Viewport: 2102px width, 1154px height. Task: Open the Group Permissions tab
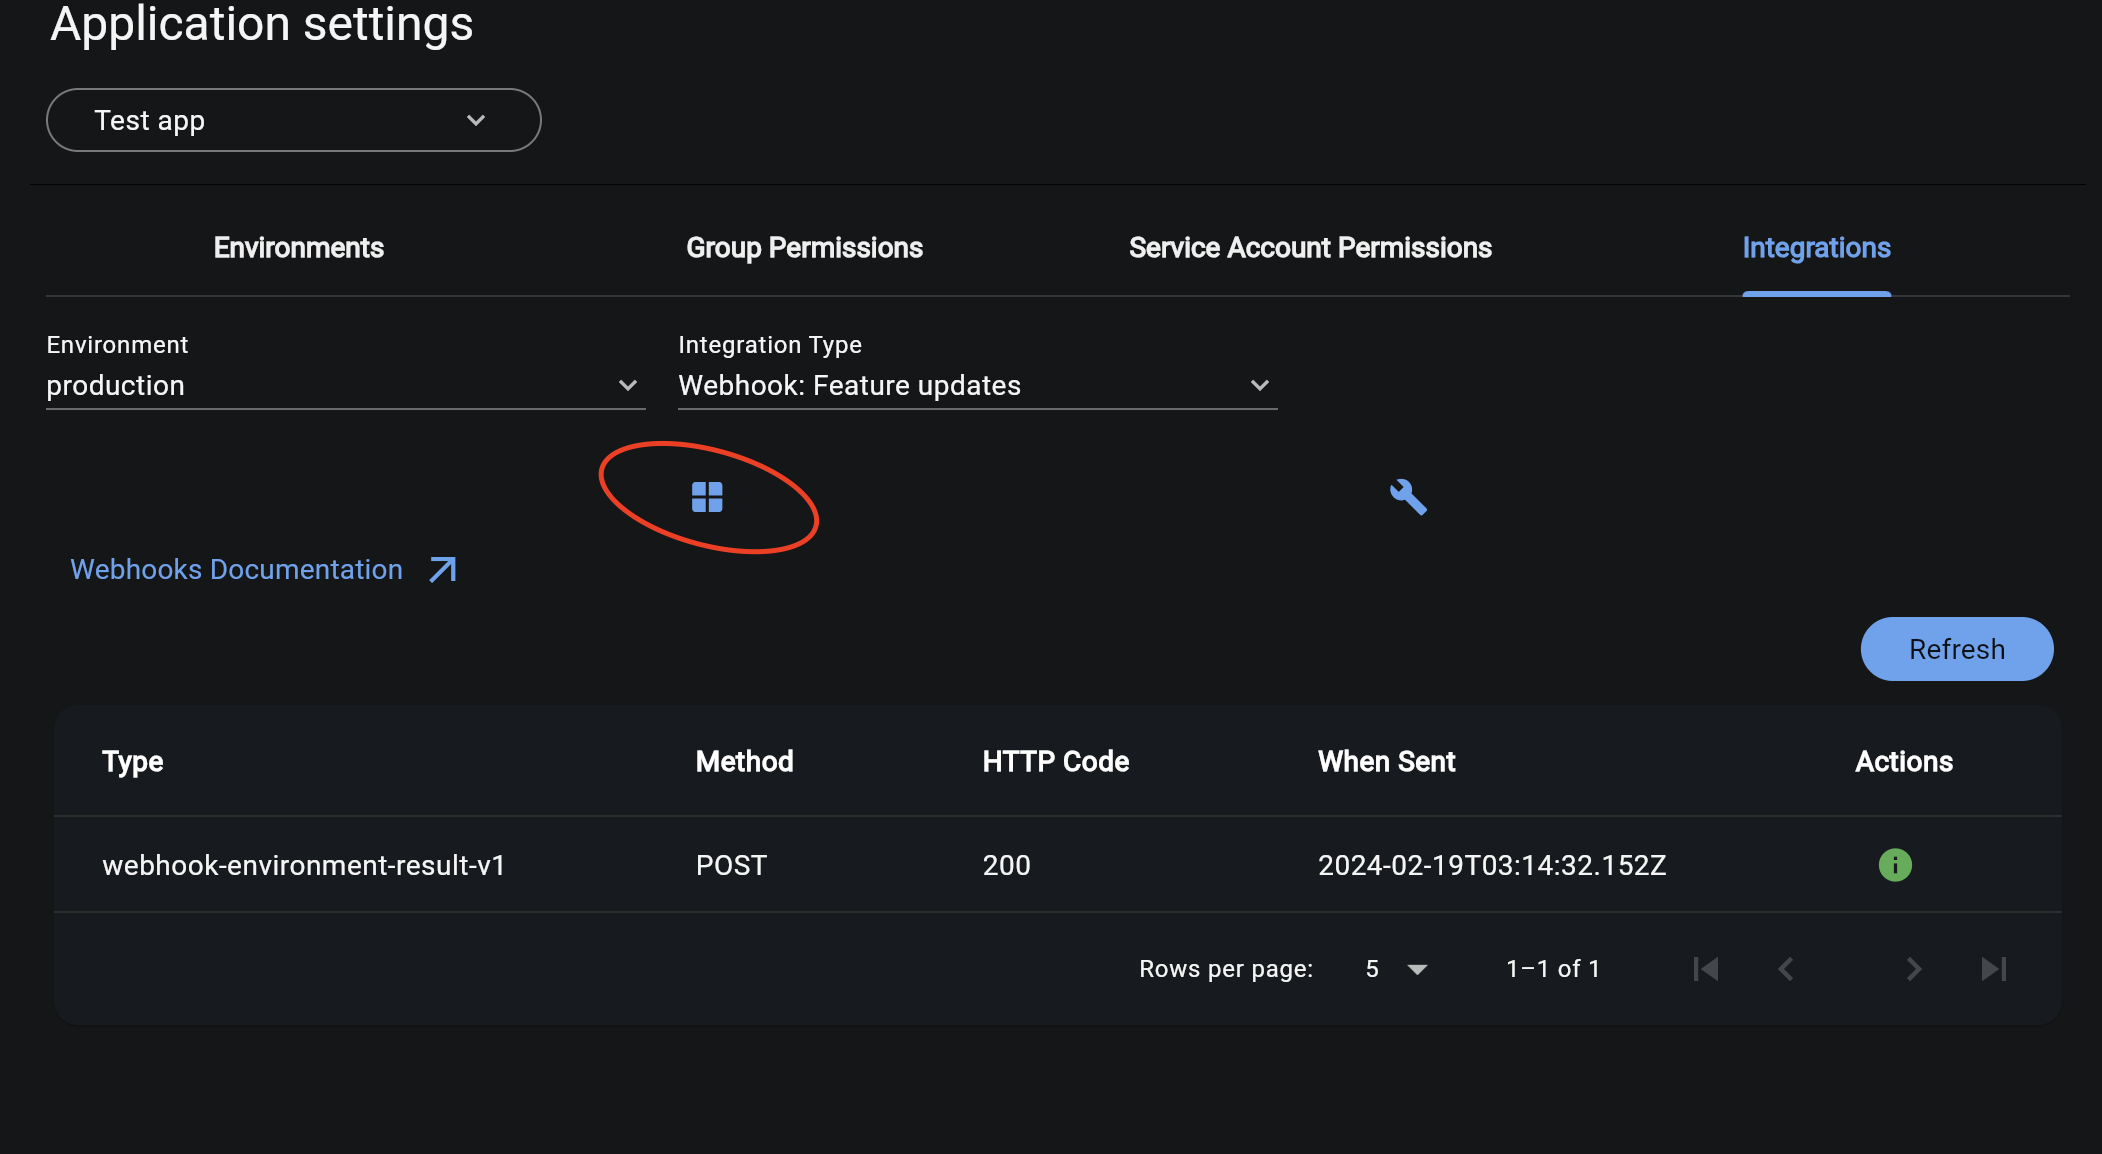coord(804,248)
